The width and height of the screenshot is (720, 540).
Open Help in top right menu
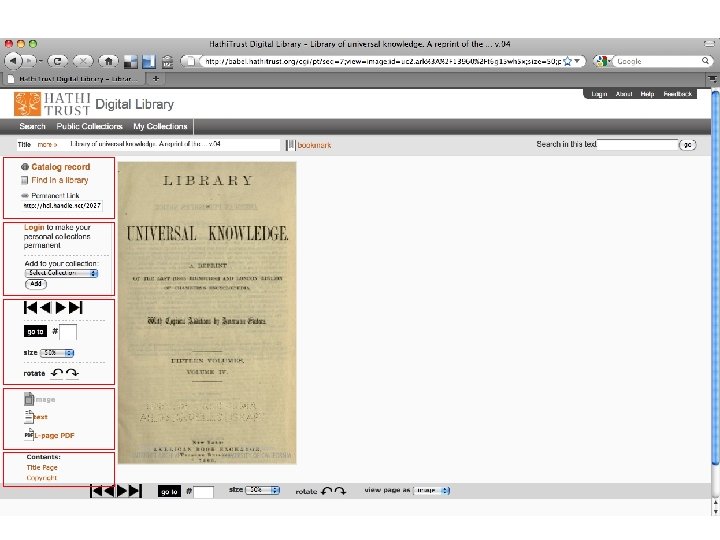coord(647,94)
